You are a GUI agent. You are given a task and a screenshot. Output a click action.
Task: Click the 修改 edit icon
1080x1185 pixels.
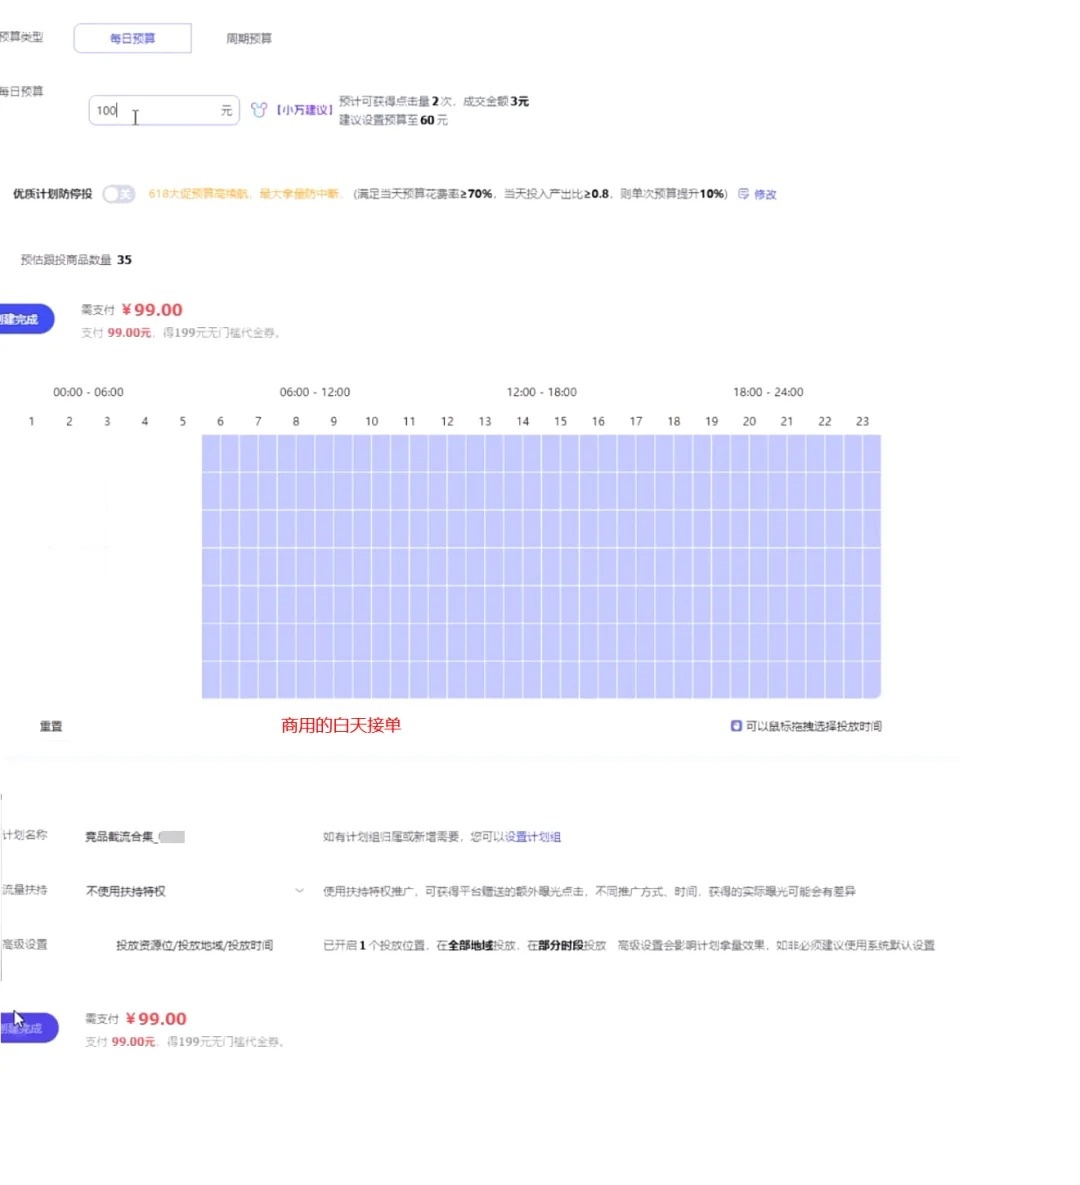(744, 194)
